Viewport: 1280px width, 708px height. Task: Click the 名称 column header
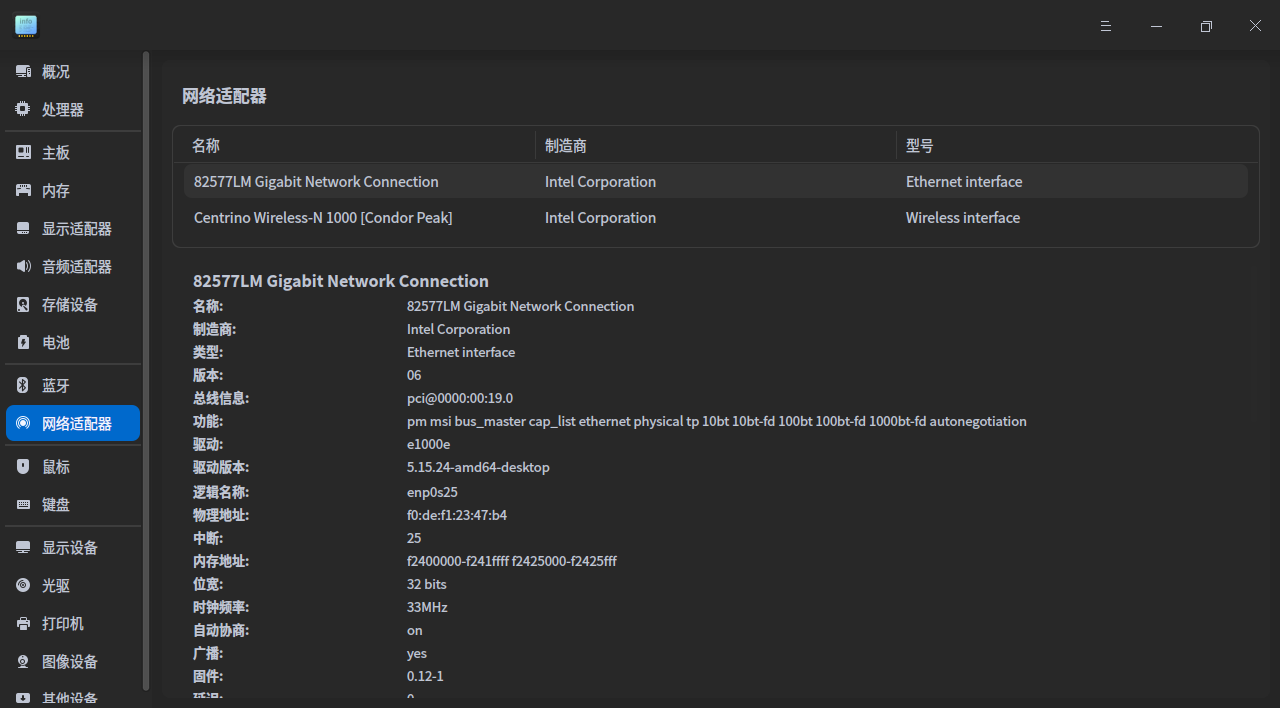pos(206,146)
